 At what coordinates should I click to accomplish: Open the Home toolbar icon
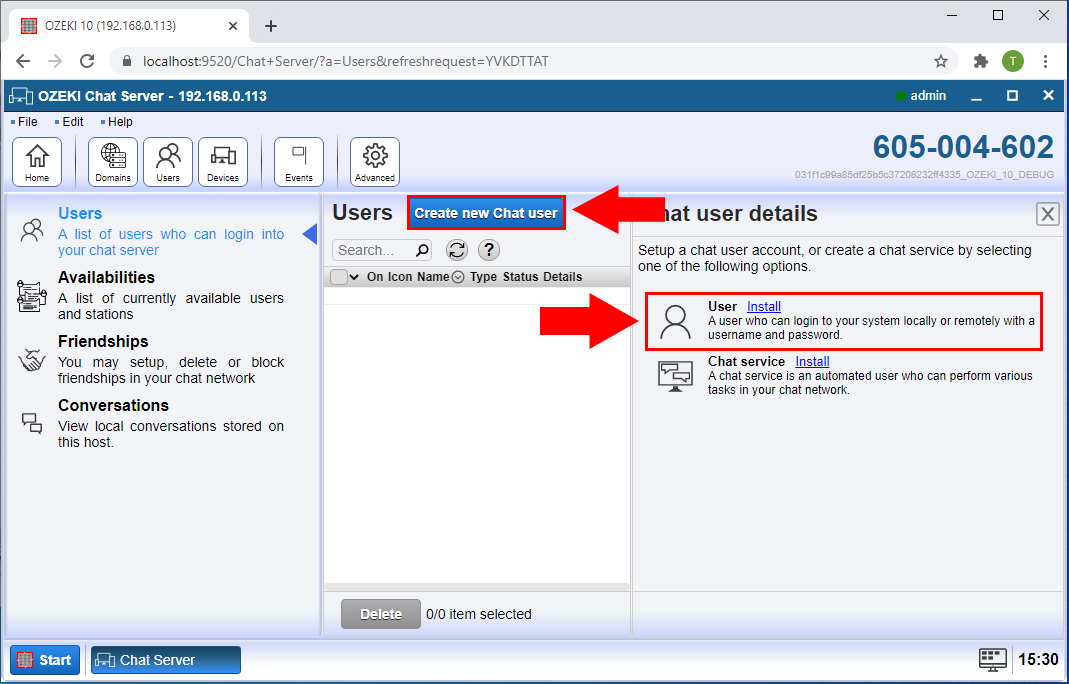(37, 162)
